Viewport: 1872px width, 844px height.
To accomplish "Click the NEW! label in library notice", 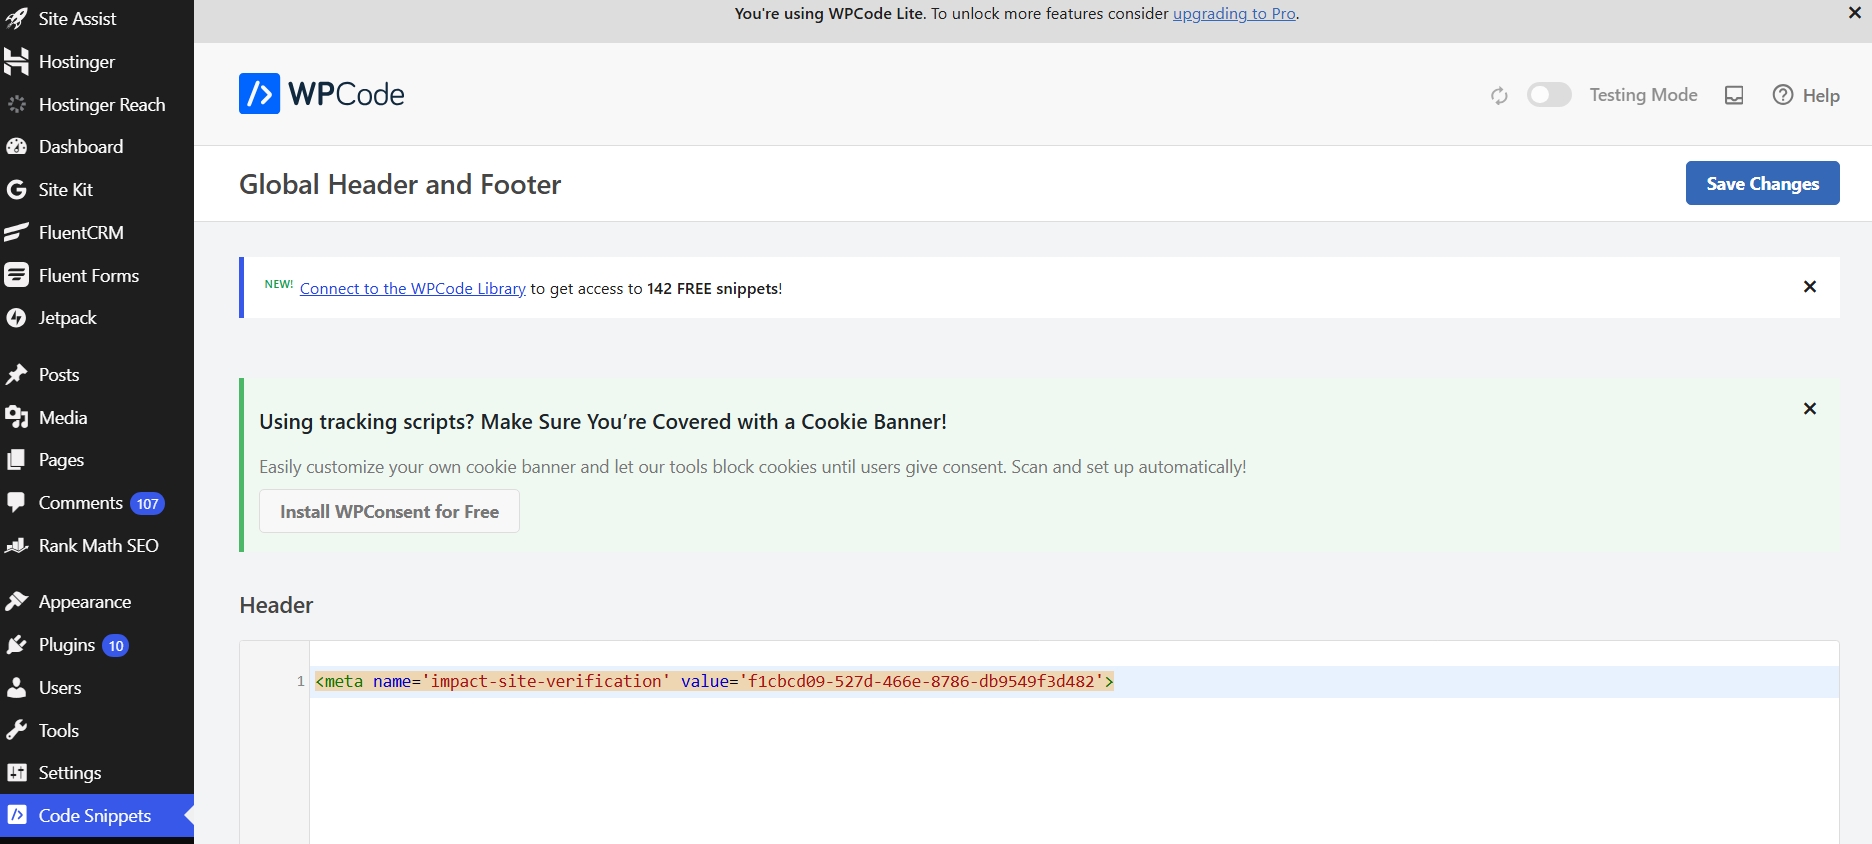I will click(278, 284).
